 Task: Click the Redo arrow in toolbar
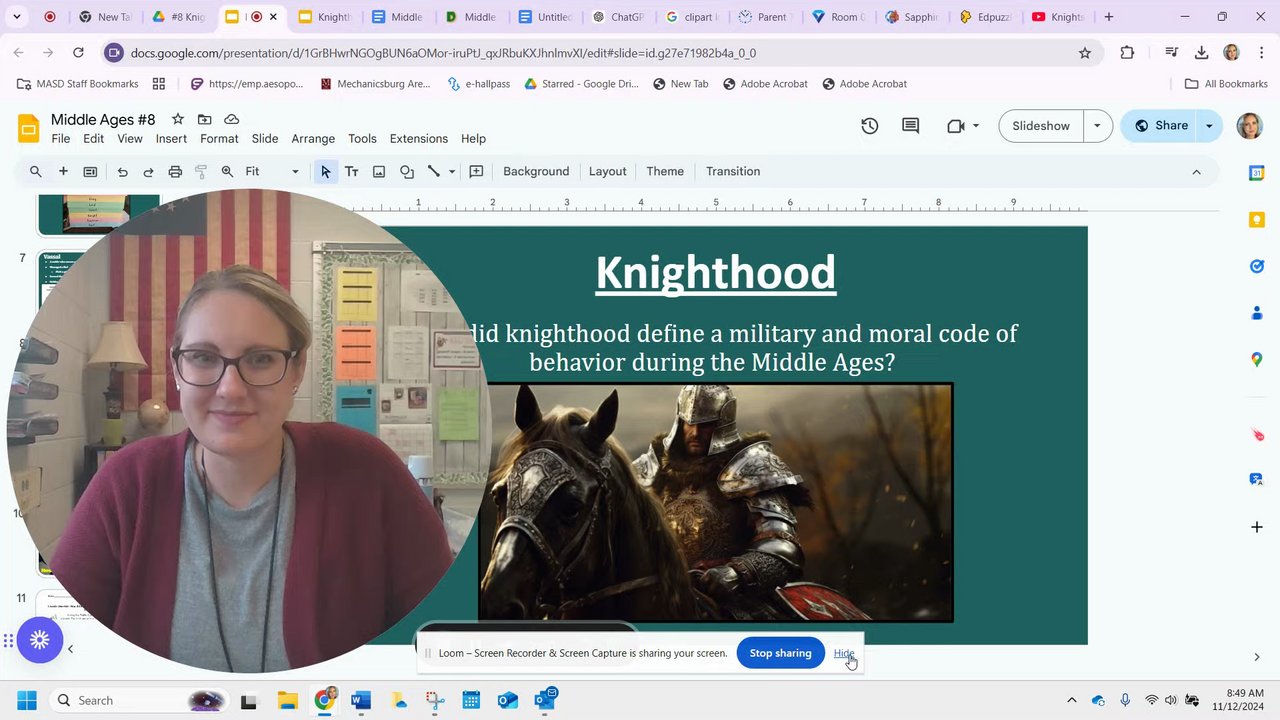click(148, 172)
